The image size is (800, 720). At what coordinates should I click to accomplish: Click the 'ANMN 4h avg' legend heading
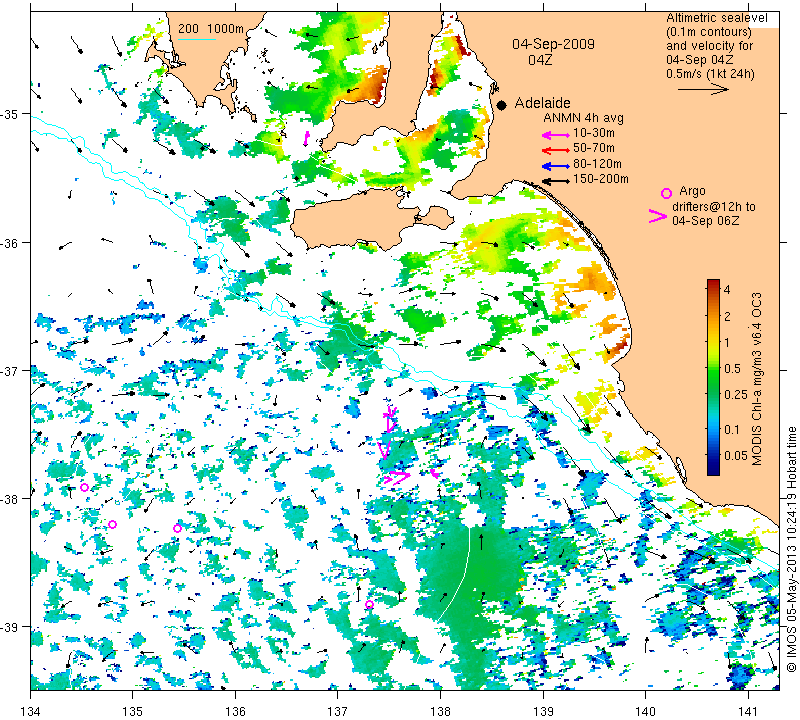583,118
